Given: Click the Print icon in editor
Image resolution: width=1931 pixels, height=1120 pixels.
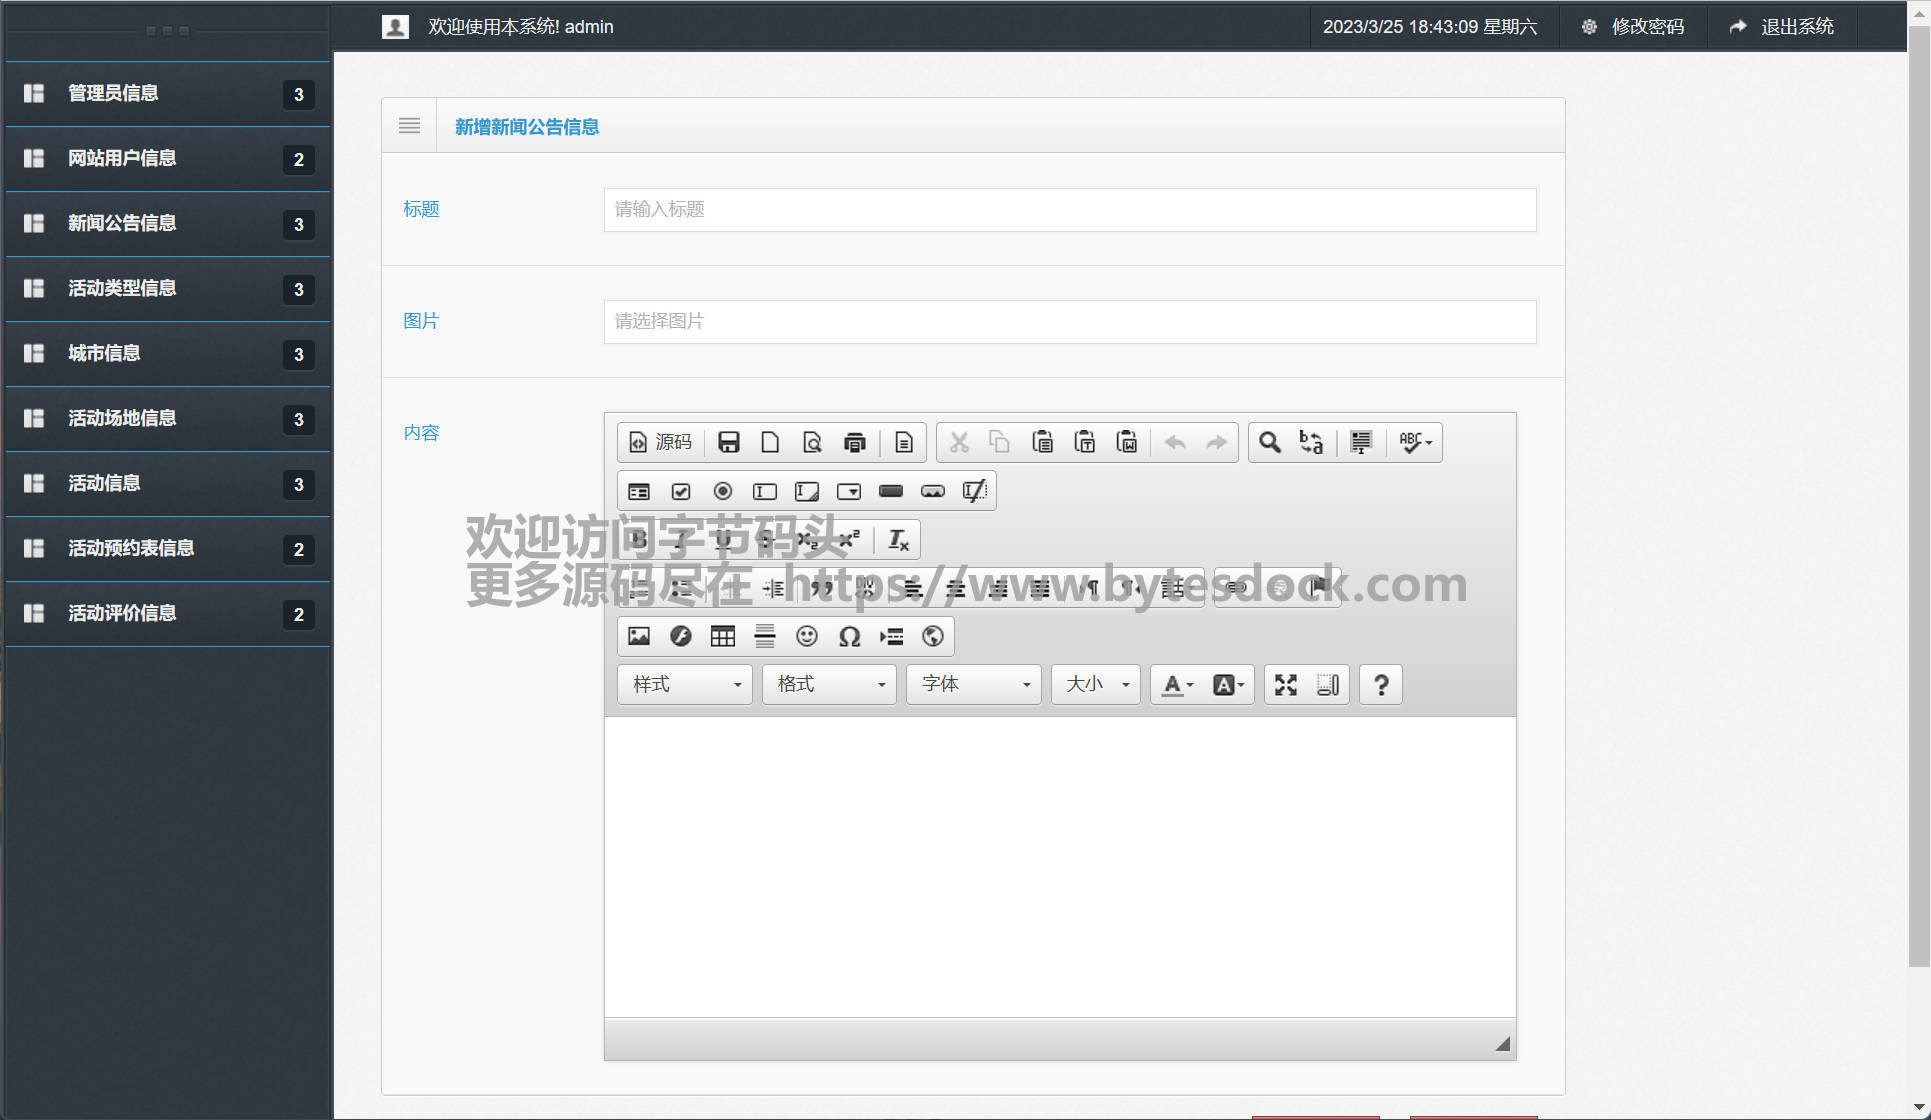Looking at the screenshot, I should coord(854,442).
